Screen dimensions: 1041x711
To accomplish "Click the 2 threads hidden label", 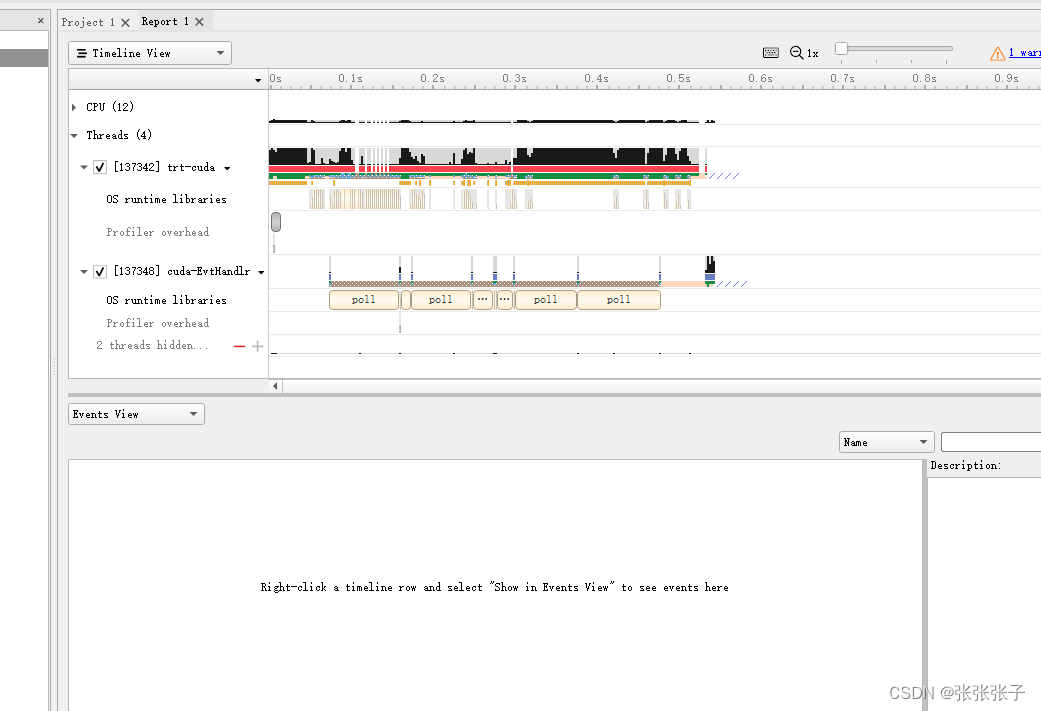I will [x=151, y=345].
